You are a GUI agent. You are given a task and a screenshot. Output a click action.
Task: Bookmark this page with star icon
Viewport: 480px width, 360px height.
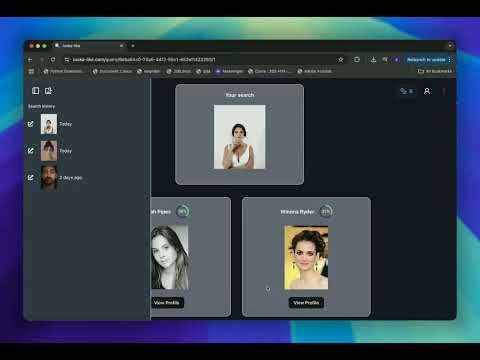pyautogui.click(x=341, y=60)
